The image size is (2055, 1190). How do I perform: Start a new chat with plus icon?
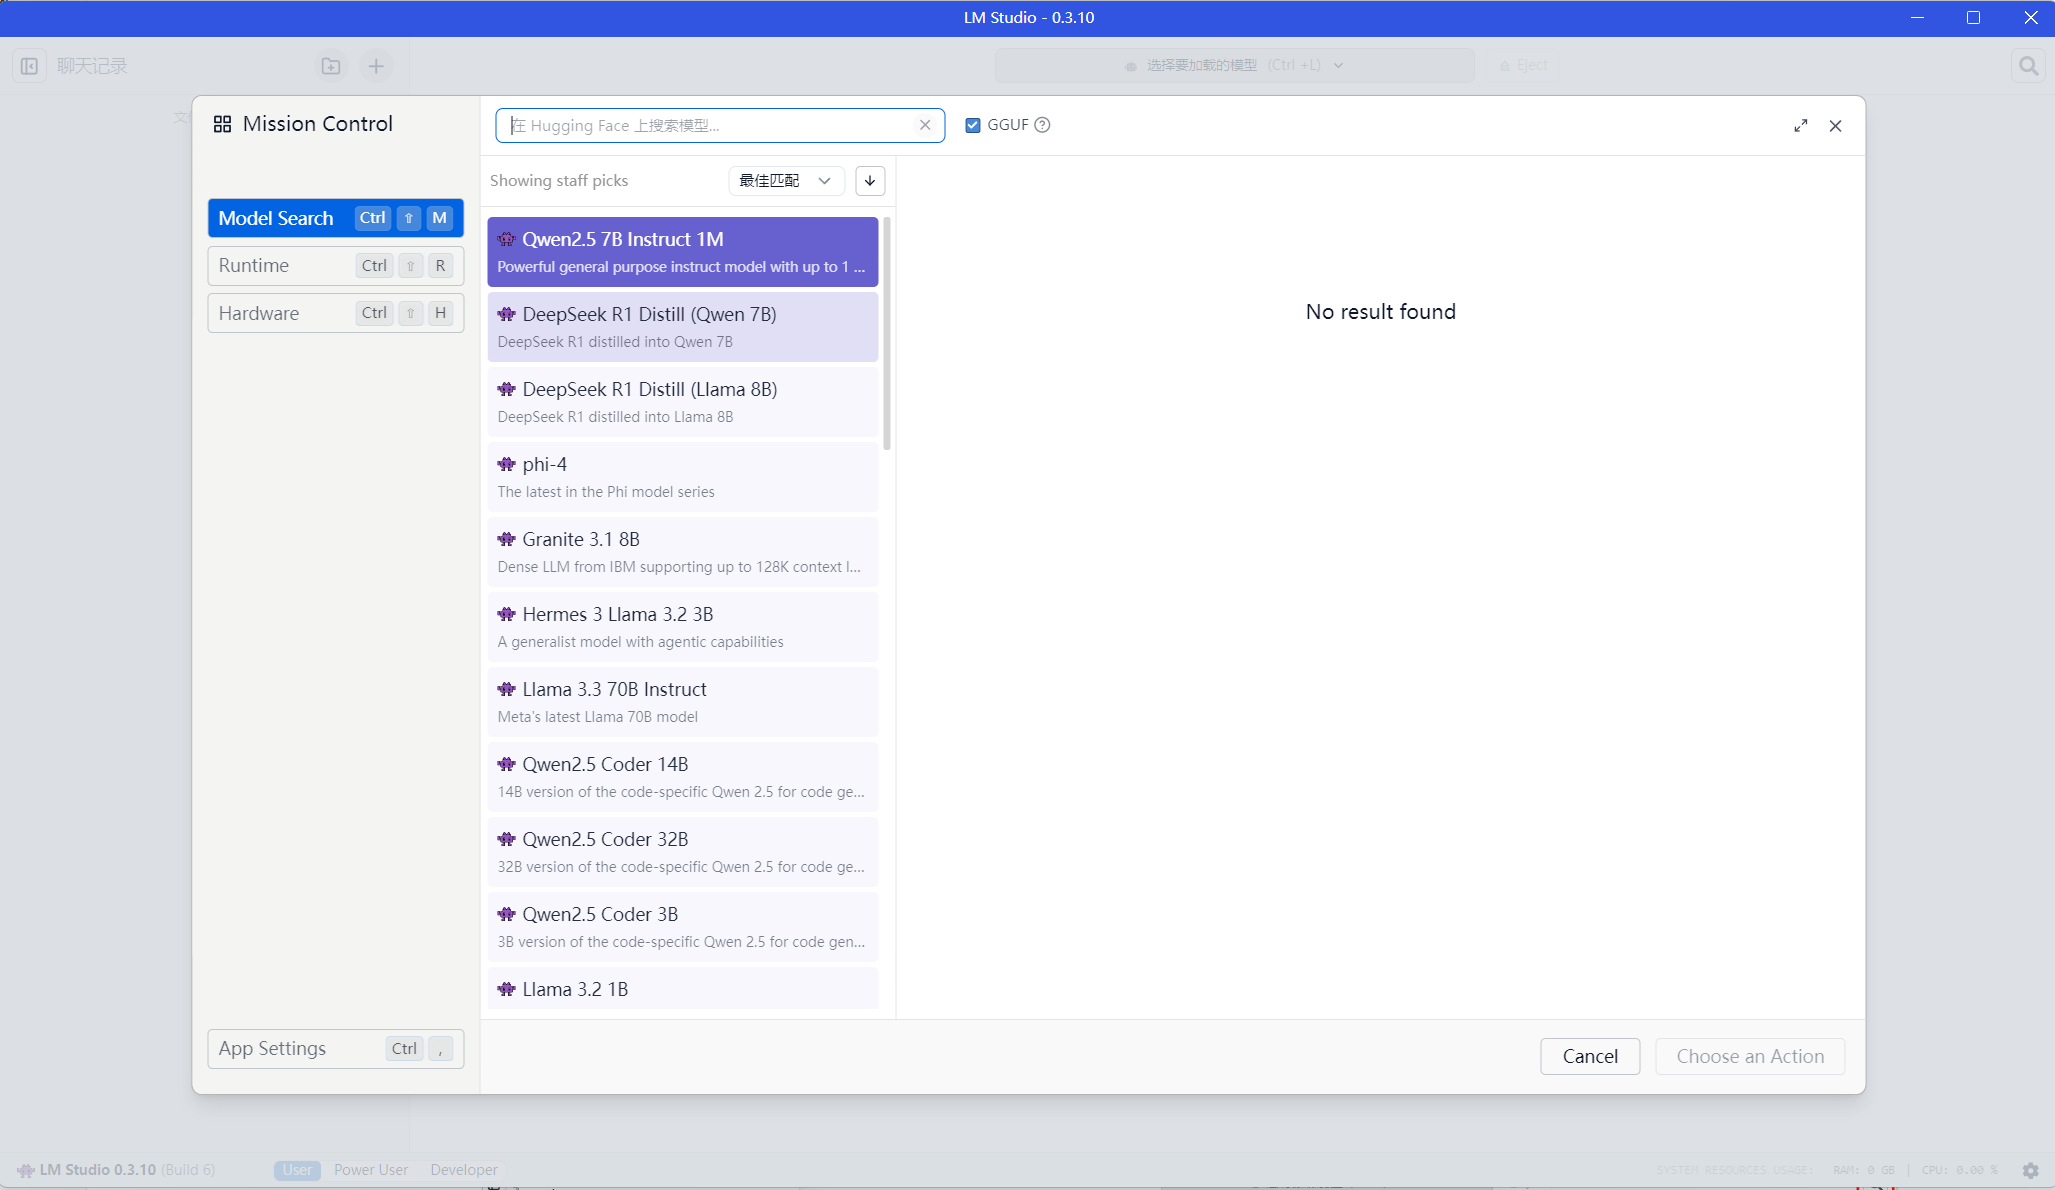pos(376,66)
